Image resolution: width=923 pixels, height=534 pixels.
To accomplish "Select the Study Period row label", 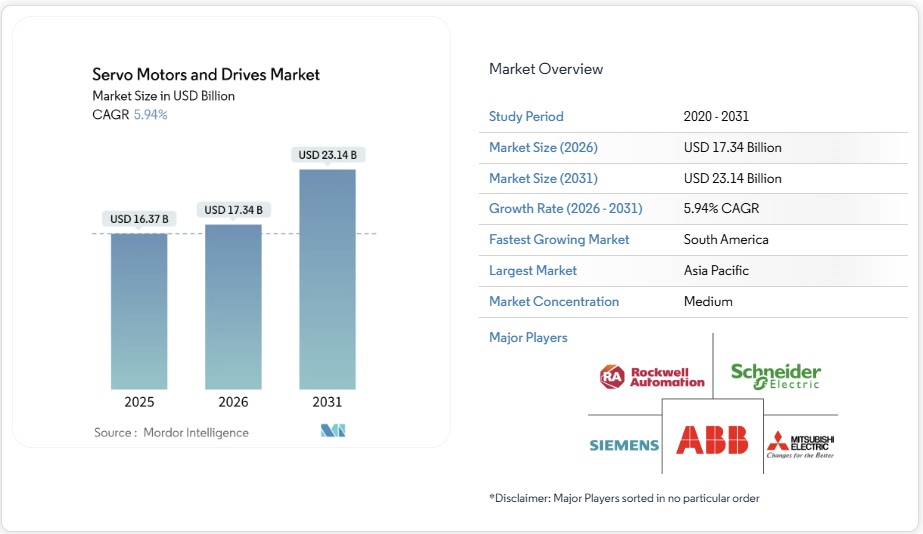I will click(x=526, y=116).
